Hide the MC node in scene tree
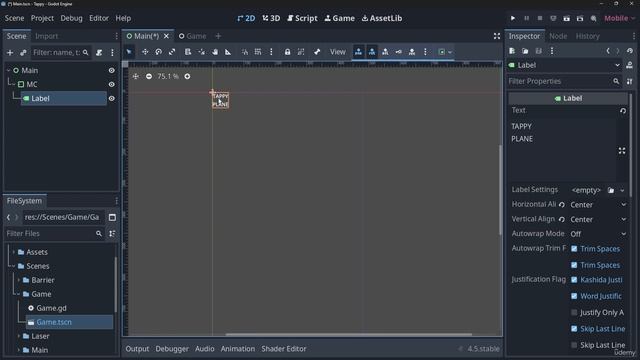 coord(111,84)
